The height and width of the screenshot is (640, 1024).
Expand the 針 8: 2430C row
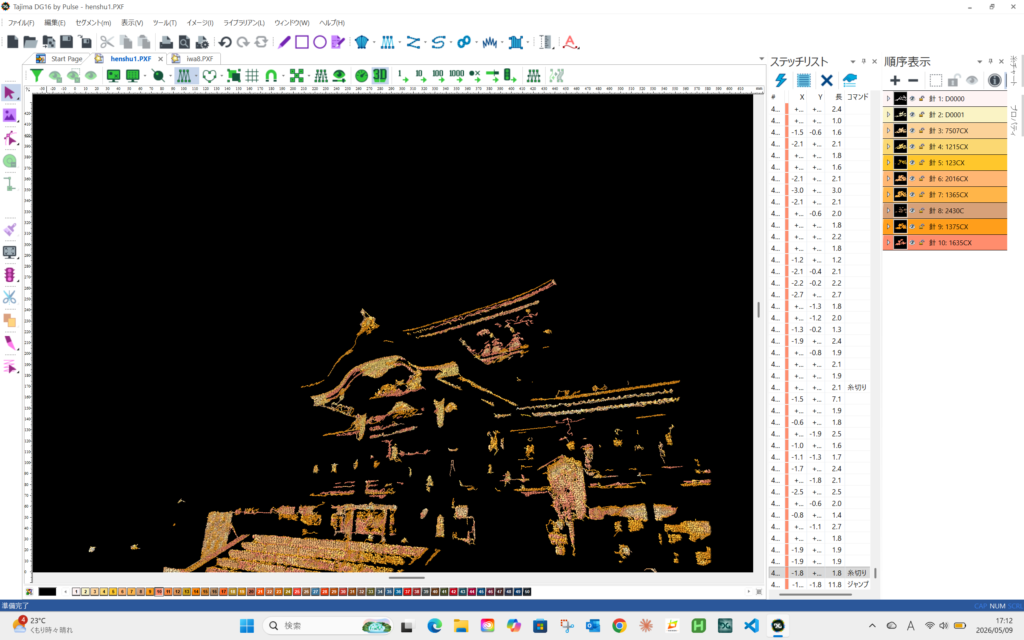pyautogui.click(x=888, y=210)
